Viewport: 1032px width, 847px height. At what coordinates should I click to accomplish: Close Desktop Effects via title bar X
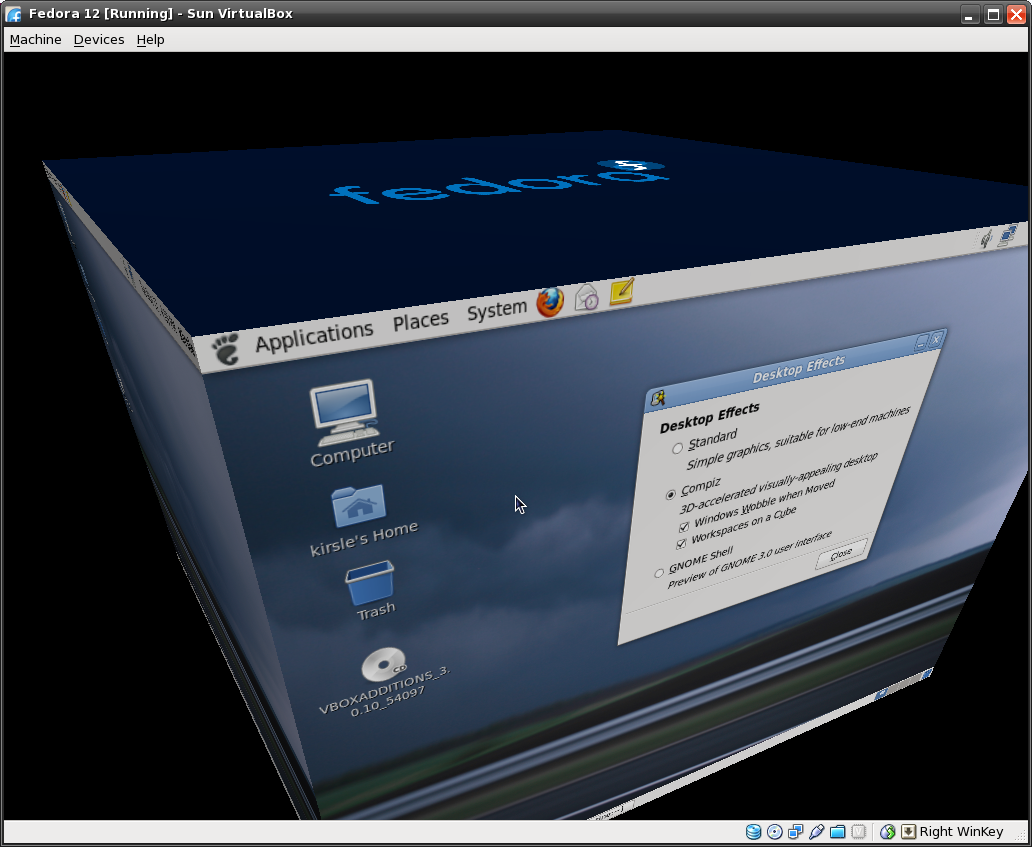click(937, 338)
